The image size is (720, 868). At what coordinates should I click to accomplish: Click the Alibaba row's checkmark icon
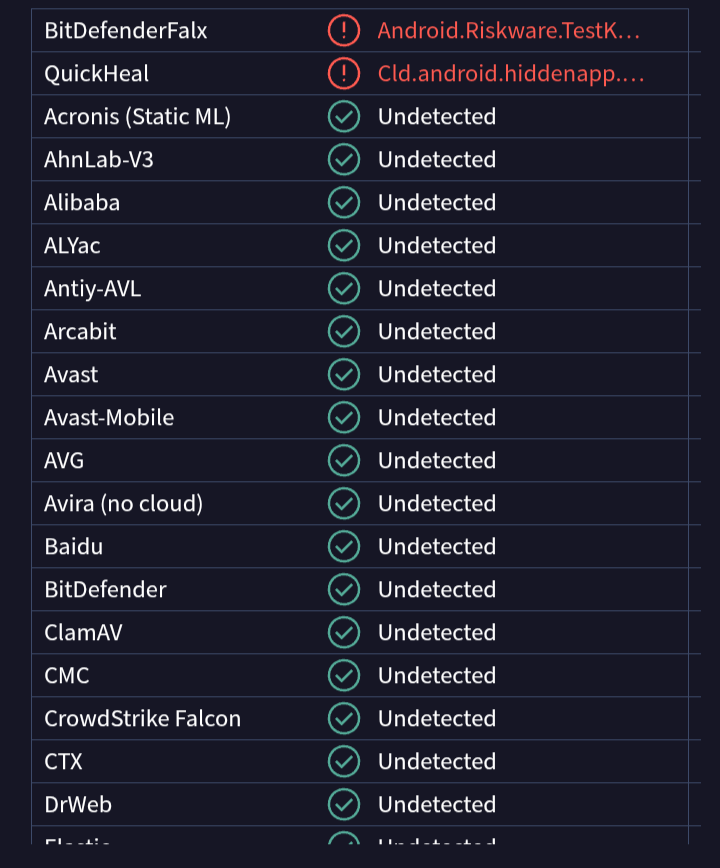343,202
